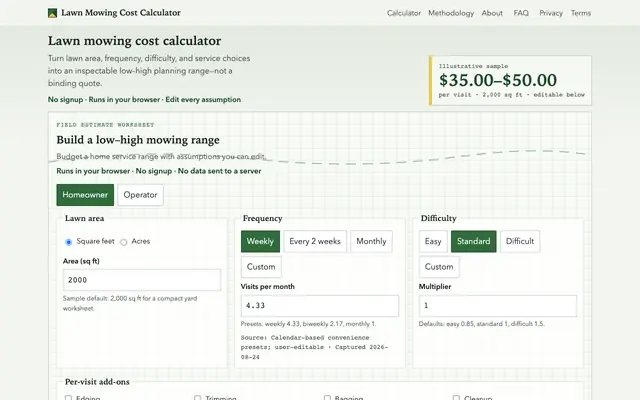This screenshot has width=640, height=400.
Task: Set difficulty to Difficult
Action: (520, 241)
